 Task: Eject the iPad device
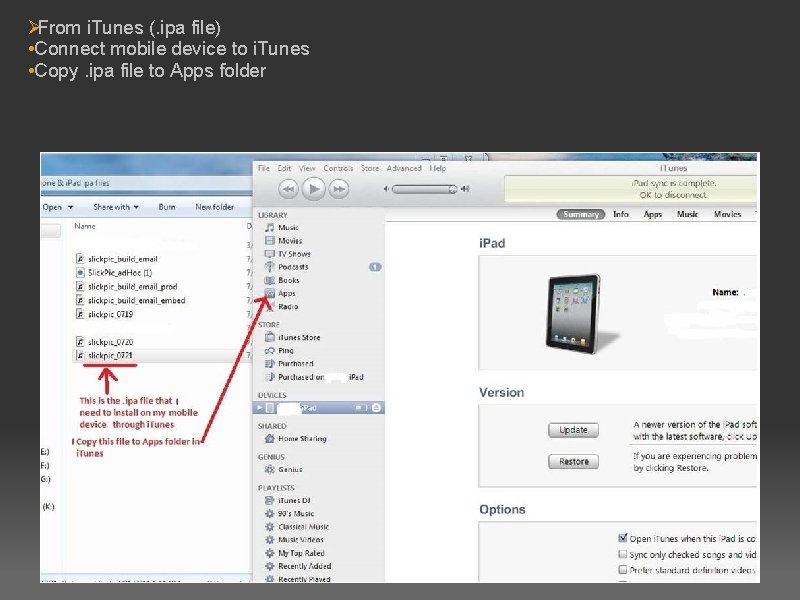pyautogui.click(x=377, y=408)
